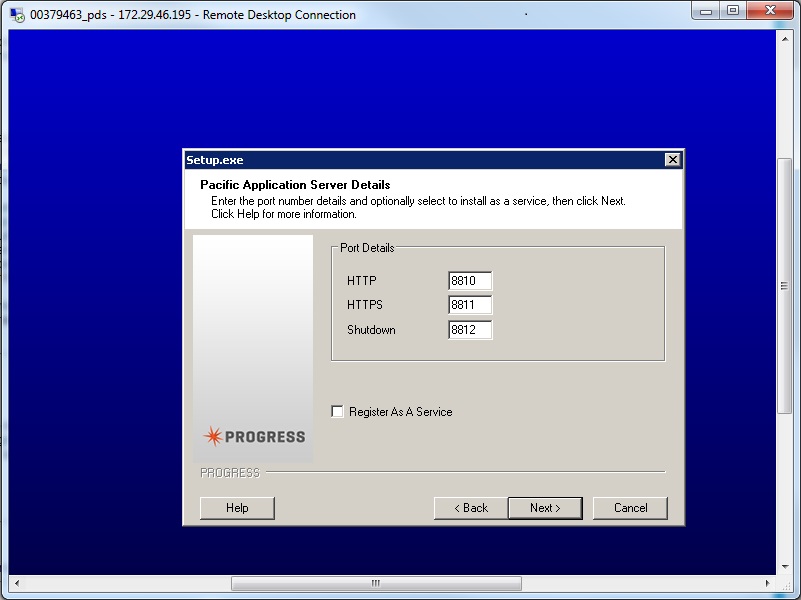Select the Shutdown port field showing 8812
Image resolution: width=801 pixels, height=600 pixels.
(x=469, y=330)
